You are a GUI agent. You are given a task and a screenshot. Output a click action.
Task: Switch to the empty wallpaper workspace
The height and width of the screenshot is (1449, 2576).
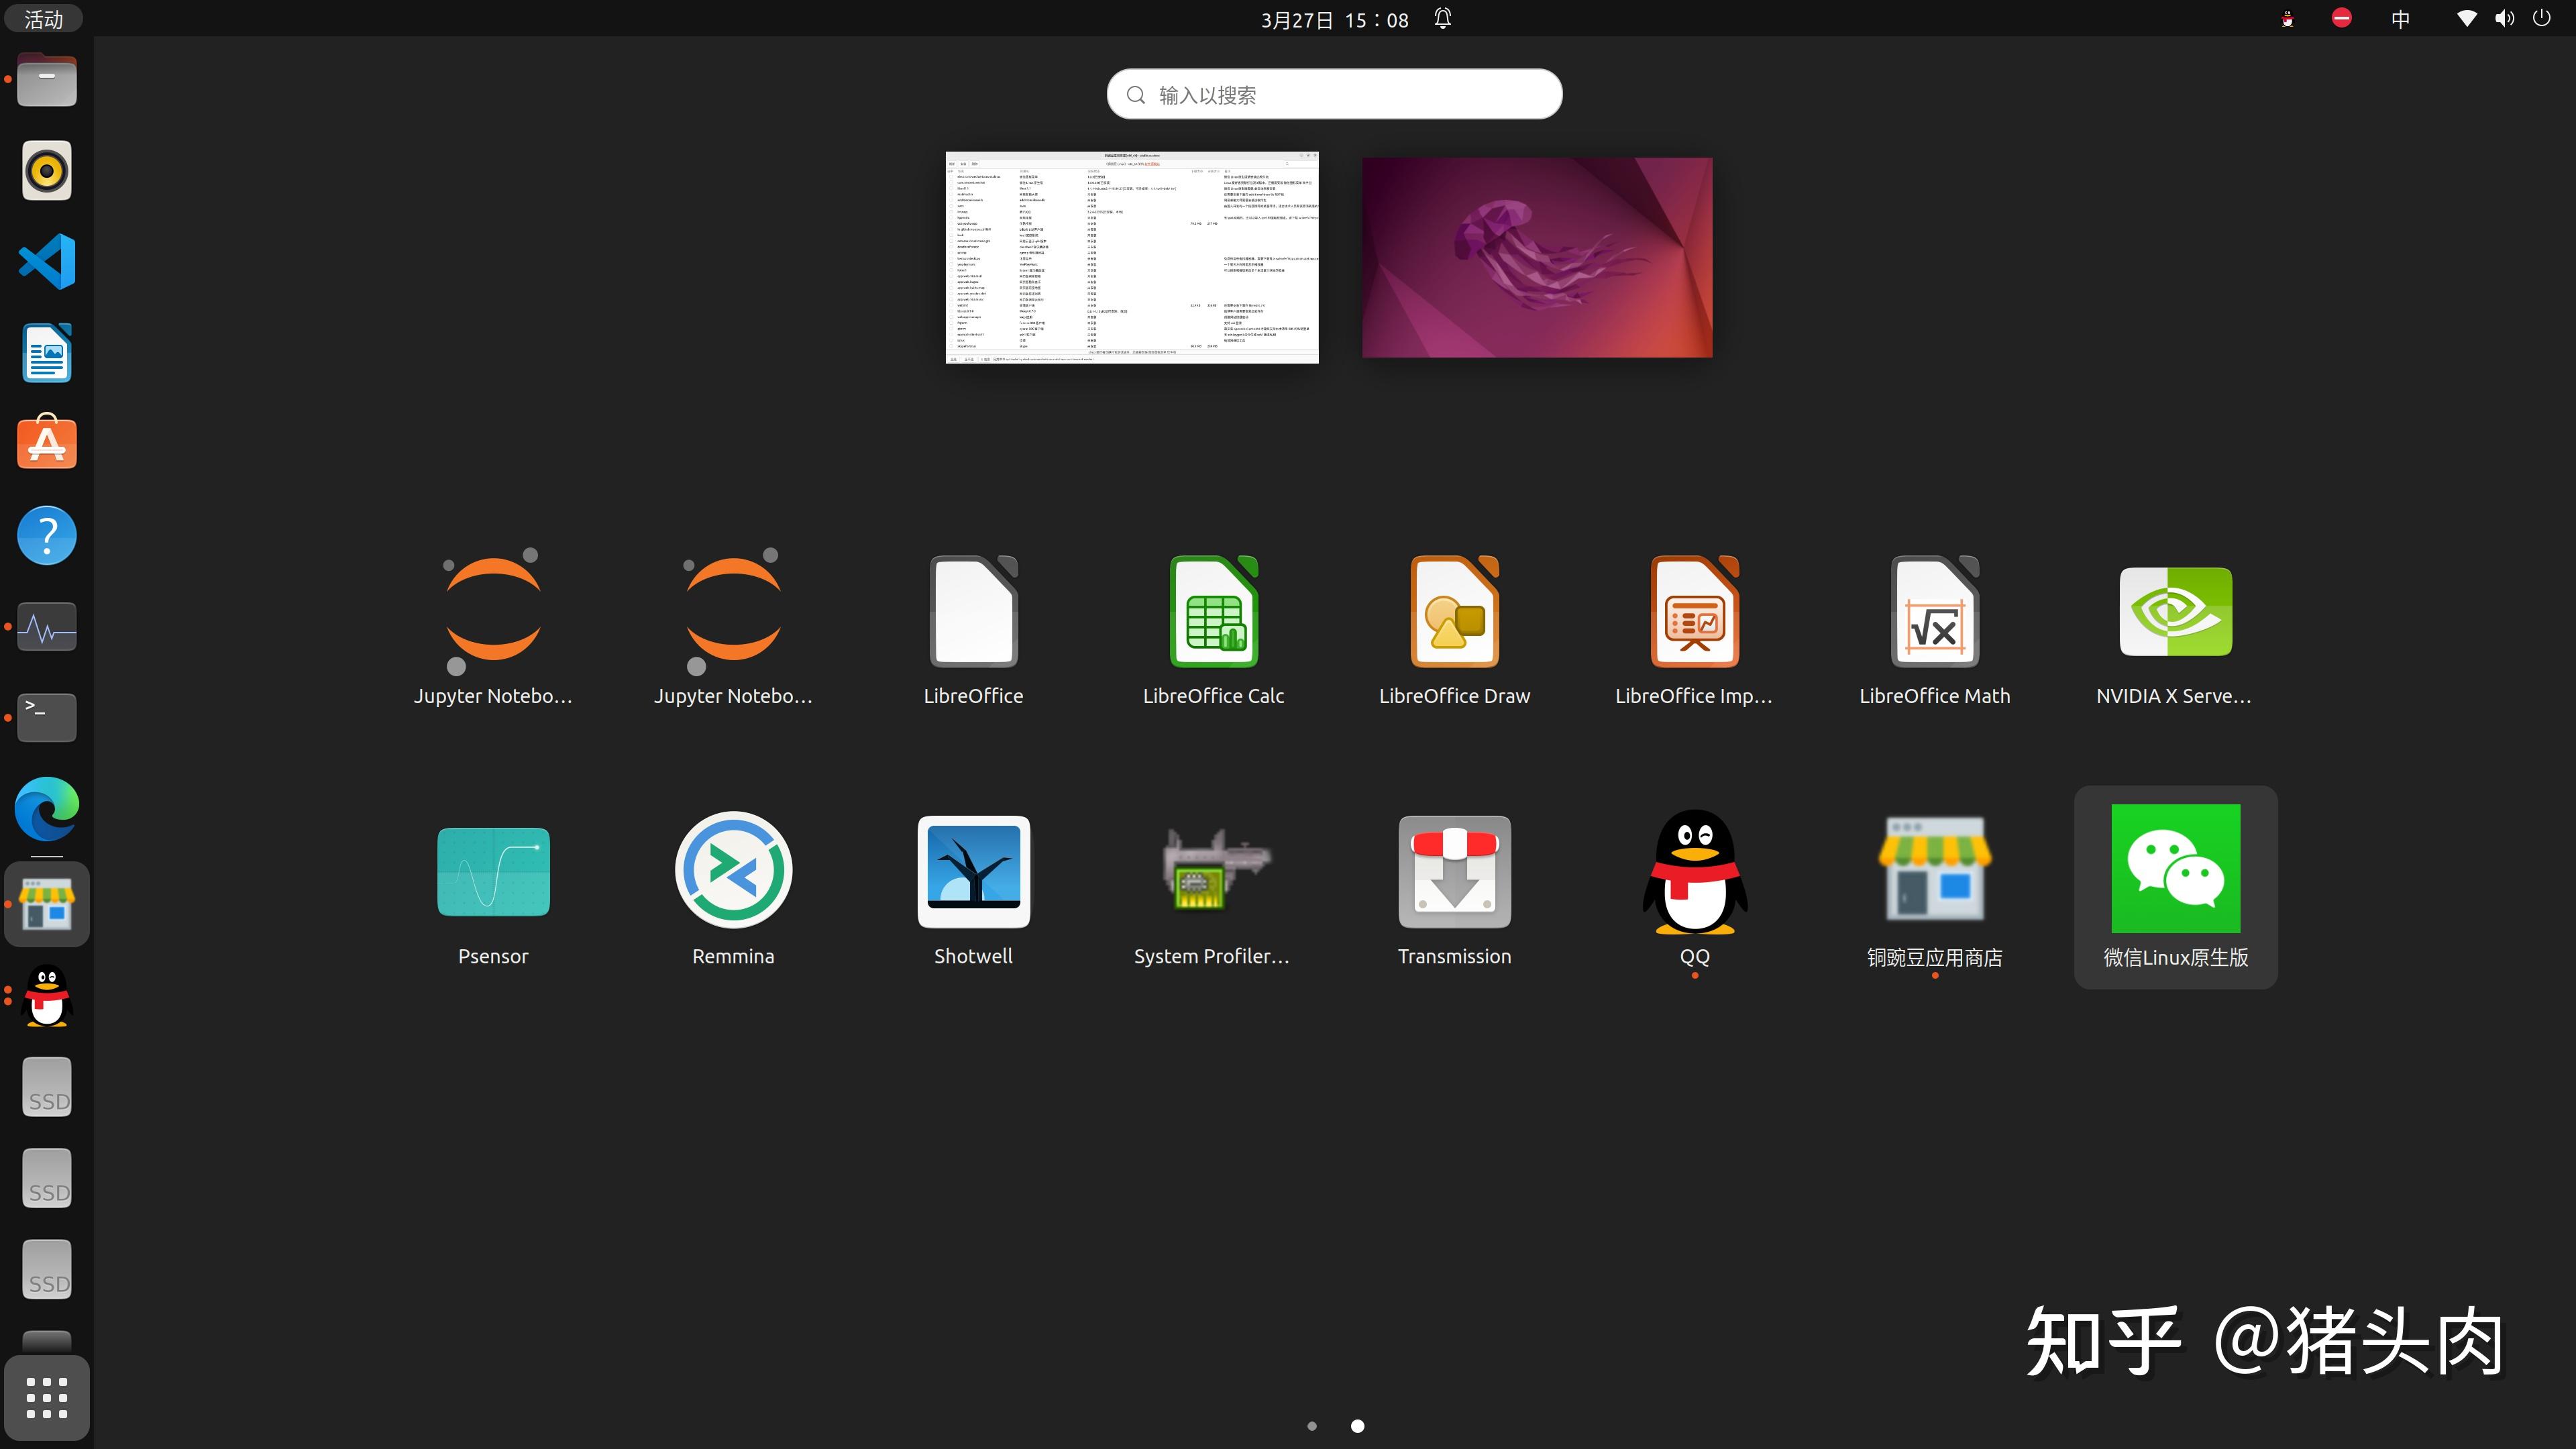pyautogui.click(x=1536, y=258)
